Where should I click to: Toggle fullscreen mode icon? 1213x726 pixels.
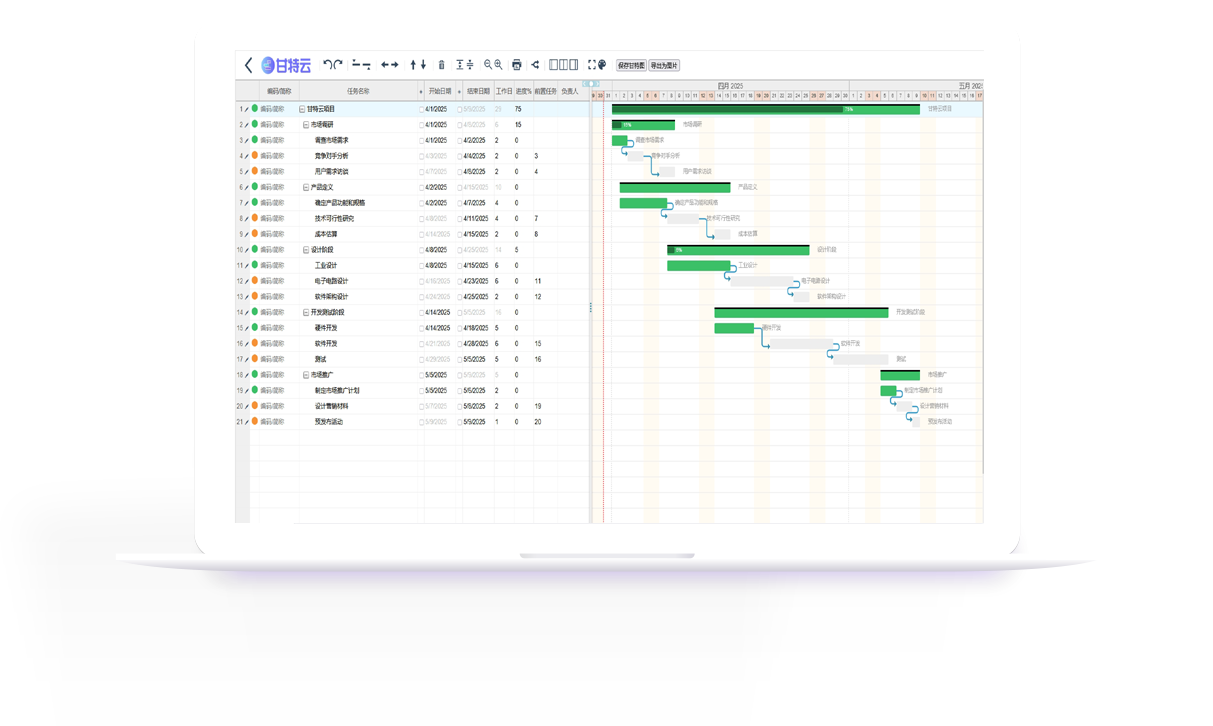pyautogui.click(x=591, y=65)
